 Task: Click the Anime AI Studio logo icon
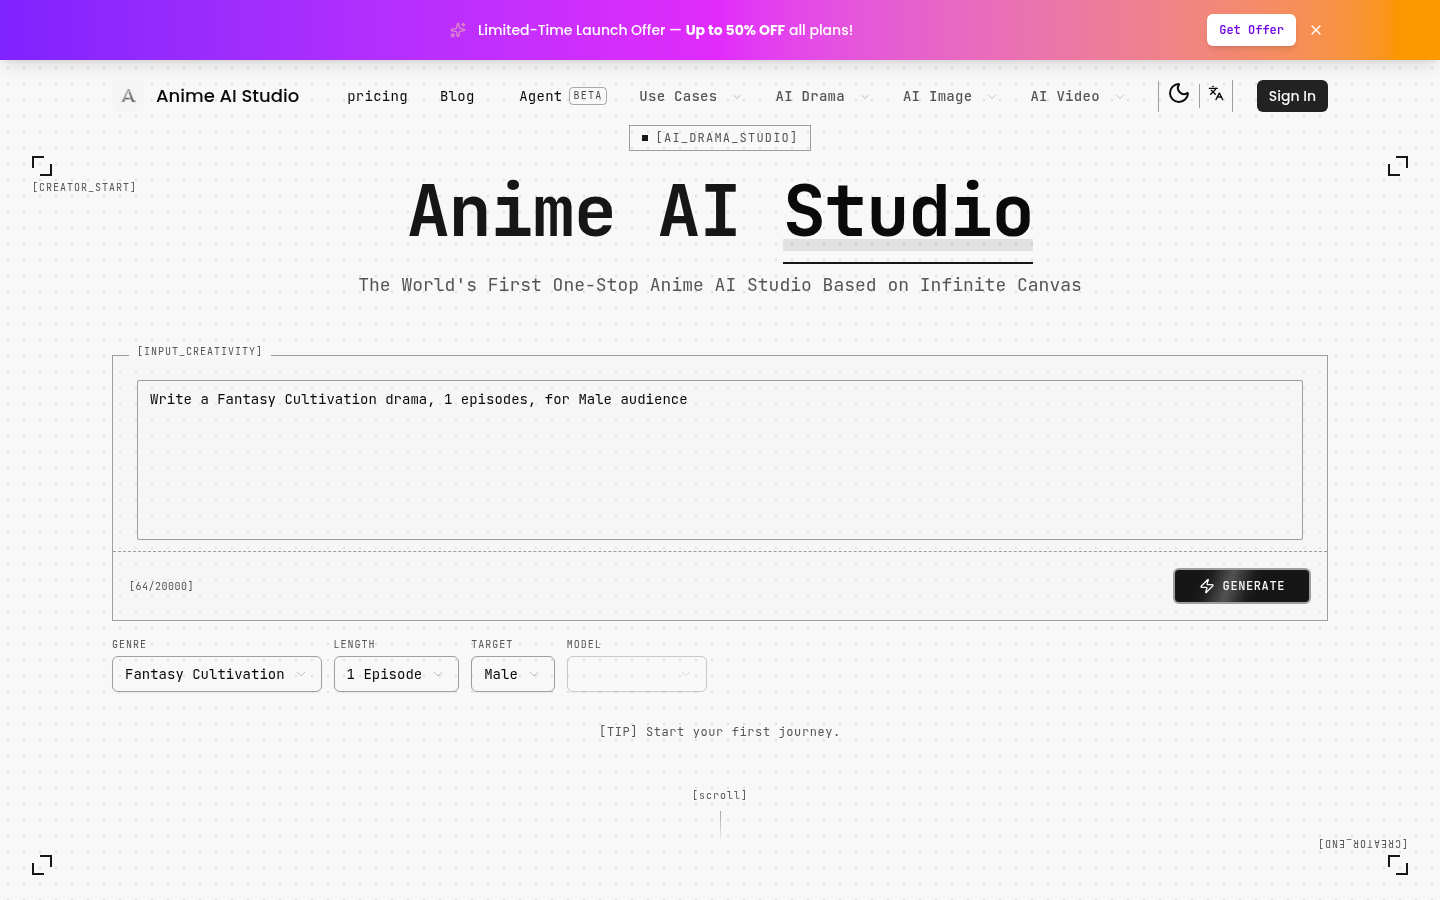coord(128,96)
